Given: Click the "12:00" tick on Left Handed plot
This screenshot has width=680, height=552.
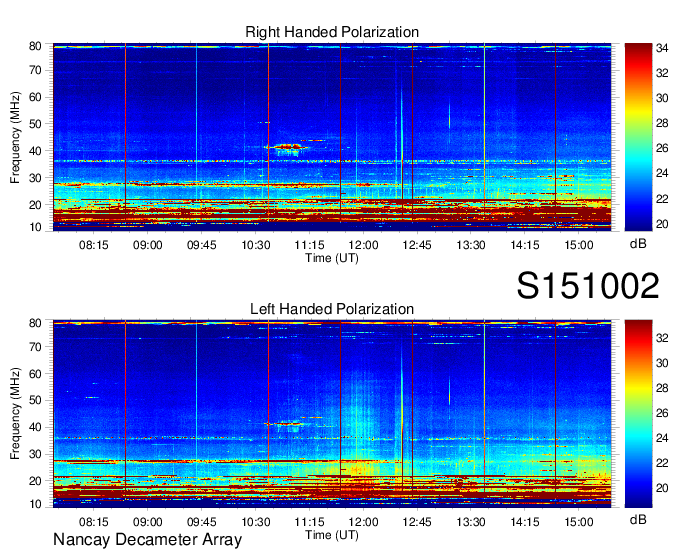Looking at the screenshot, I should (363, 522).
